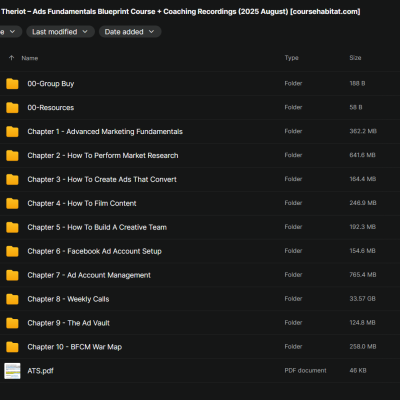Viewport: 400px width, 400px height.
Task: Click the 765.4 MB size value
Action: [363, 275]
